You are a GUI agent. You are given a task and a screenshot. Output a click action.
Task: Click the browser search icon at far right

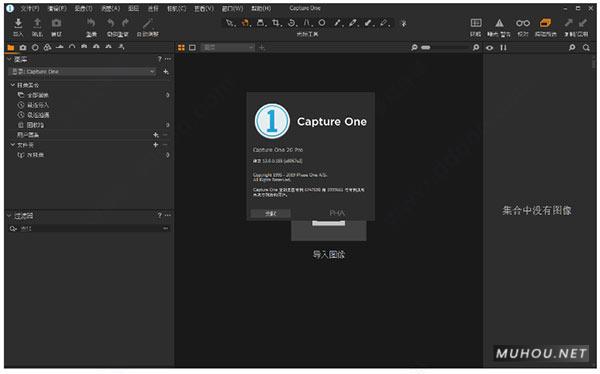tap(586, 47)
